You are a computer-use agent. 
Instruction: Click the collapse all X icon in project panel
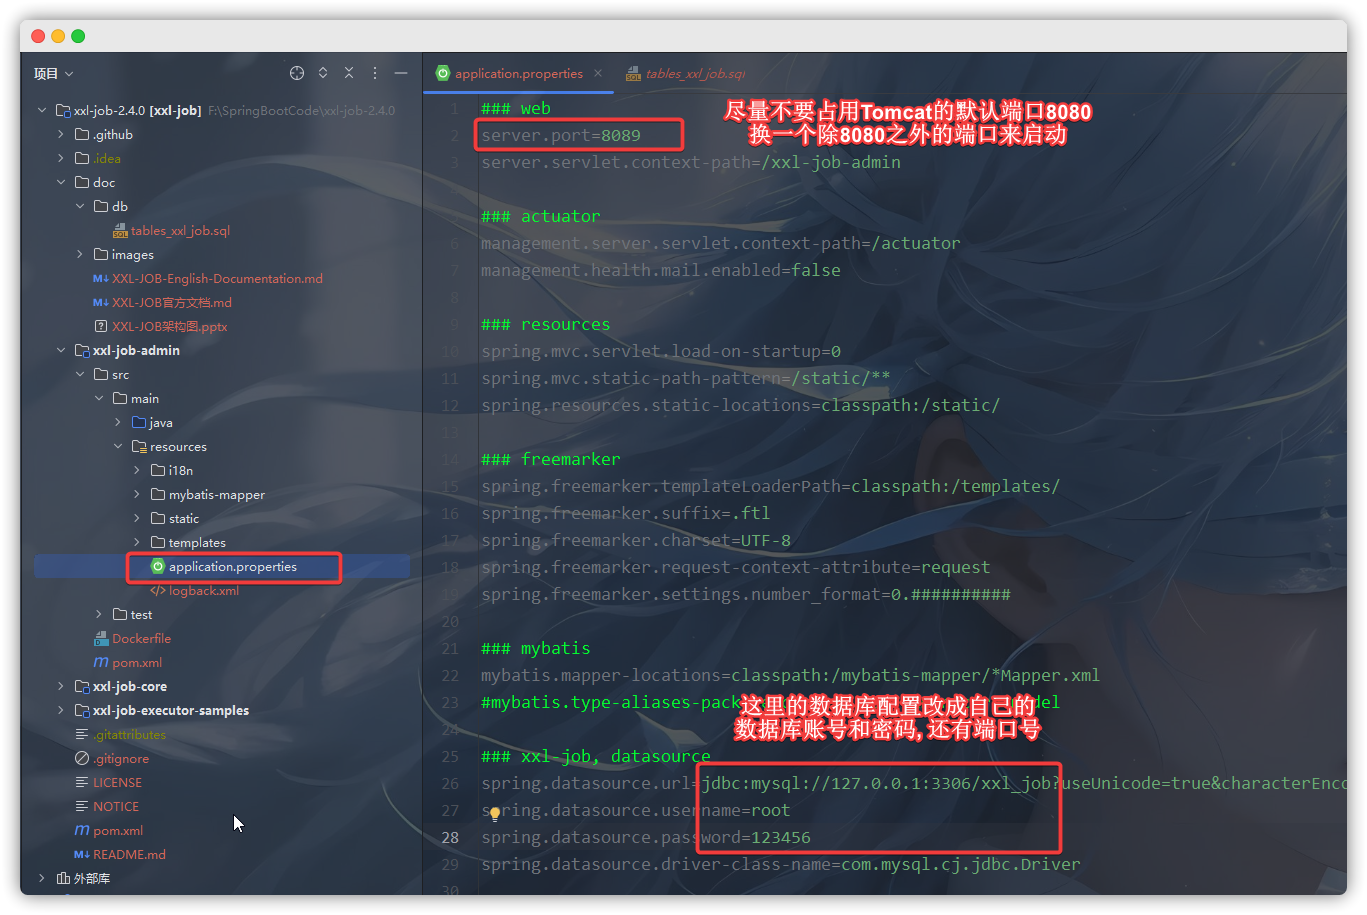[x=349, y=73]
